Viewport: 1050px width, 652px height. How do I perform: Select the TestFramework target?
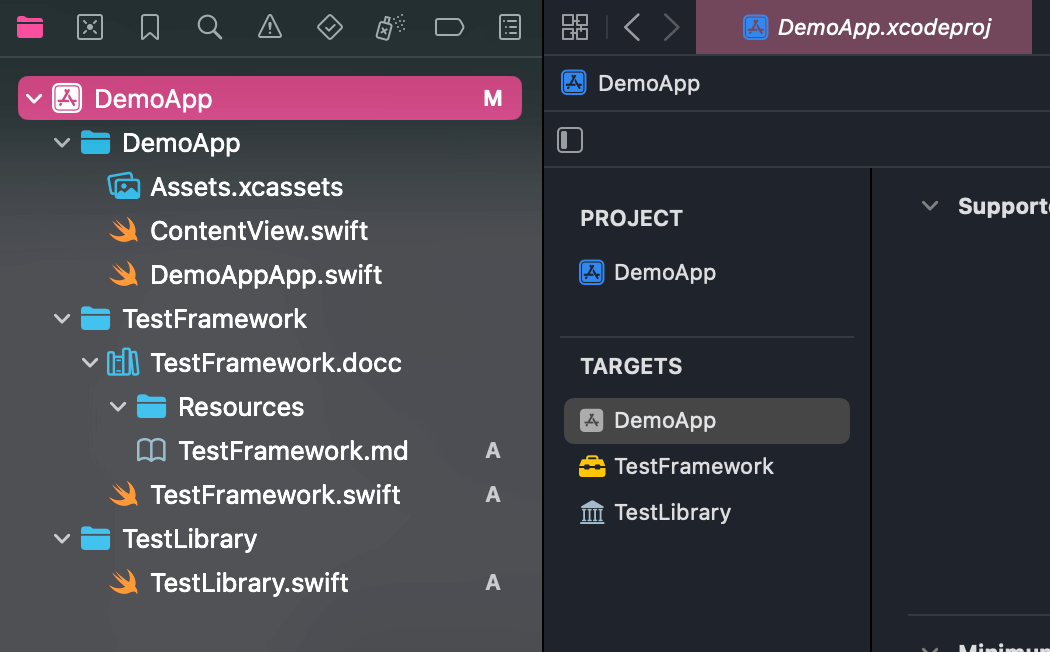coord(694,467)
